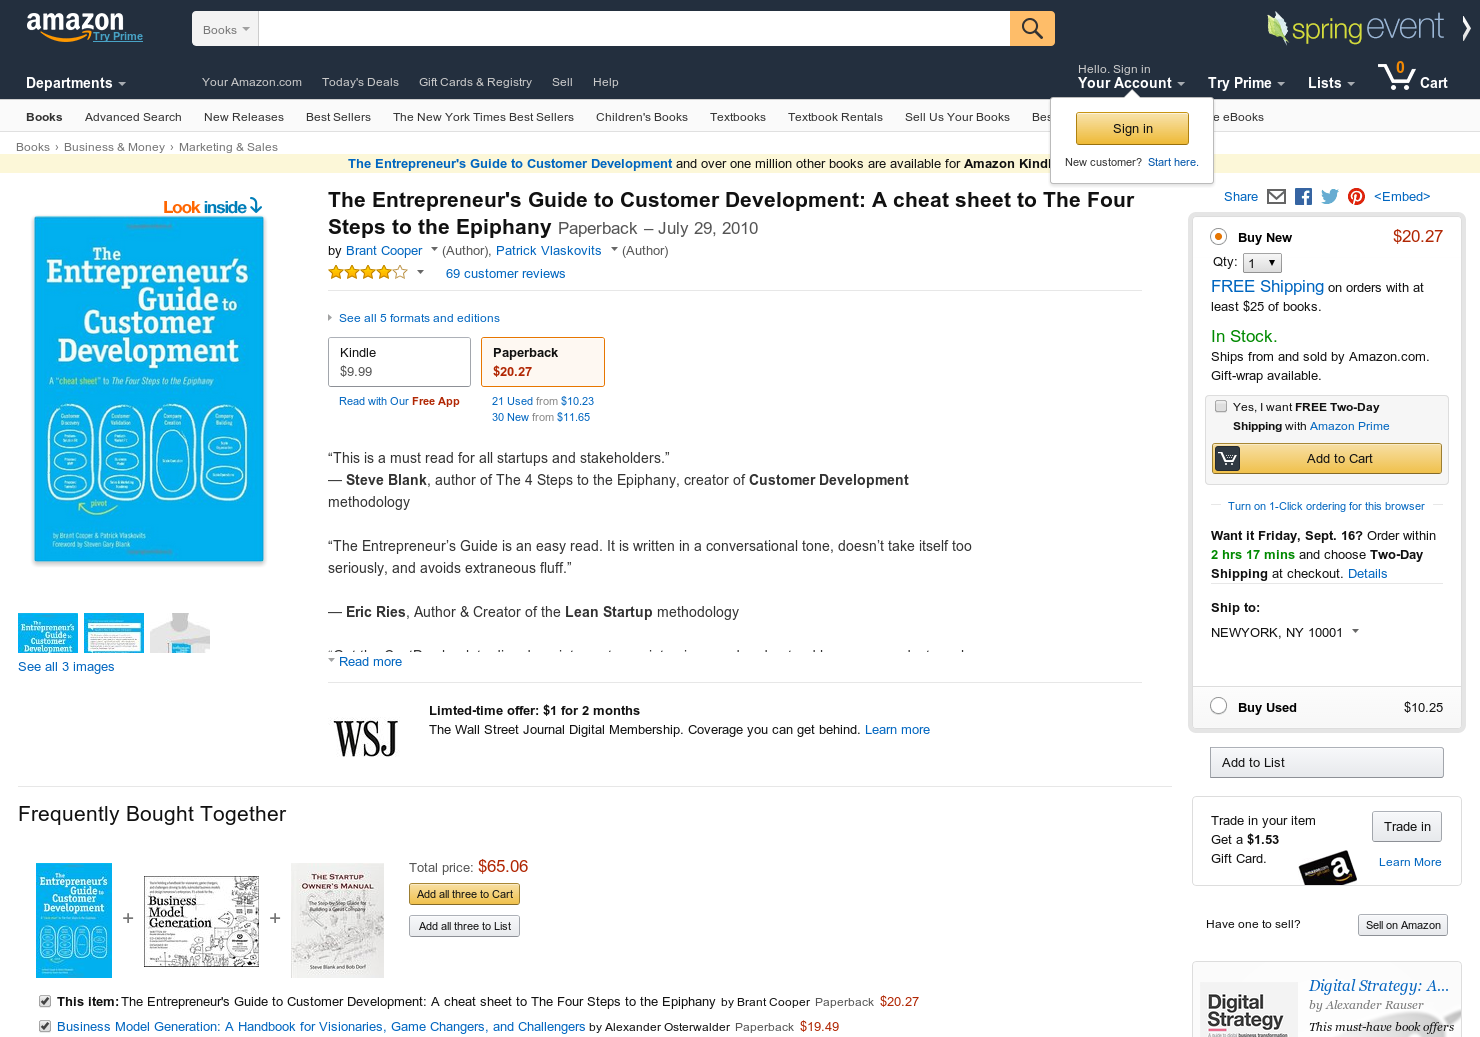
Task: Open Today's Deals
Action: tap(360, 82)
